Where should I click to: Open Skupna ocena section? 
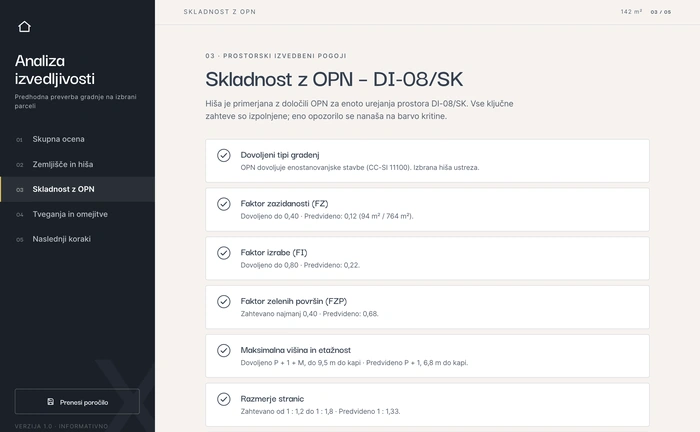tap(77, 139)
